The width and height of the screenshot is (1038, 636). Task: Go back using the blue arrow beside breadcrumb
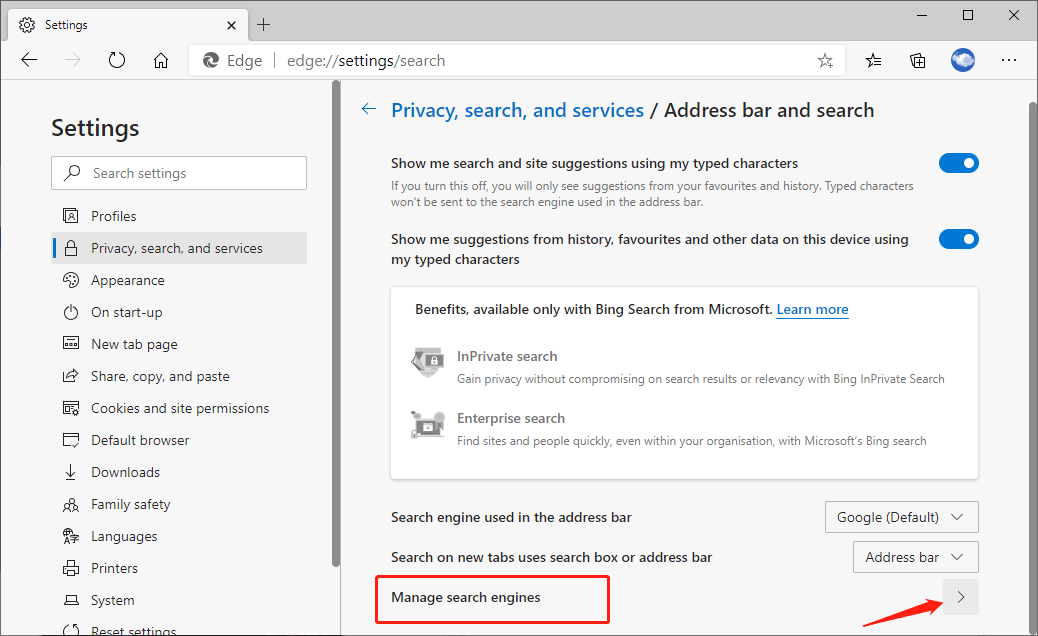369,109
